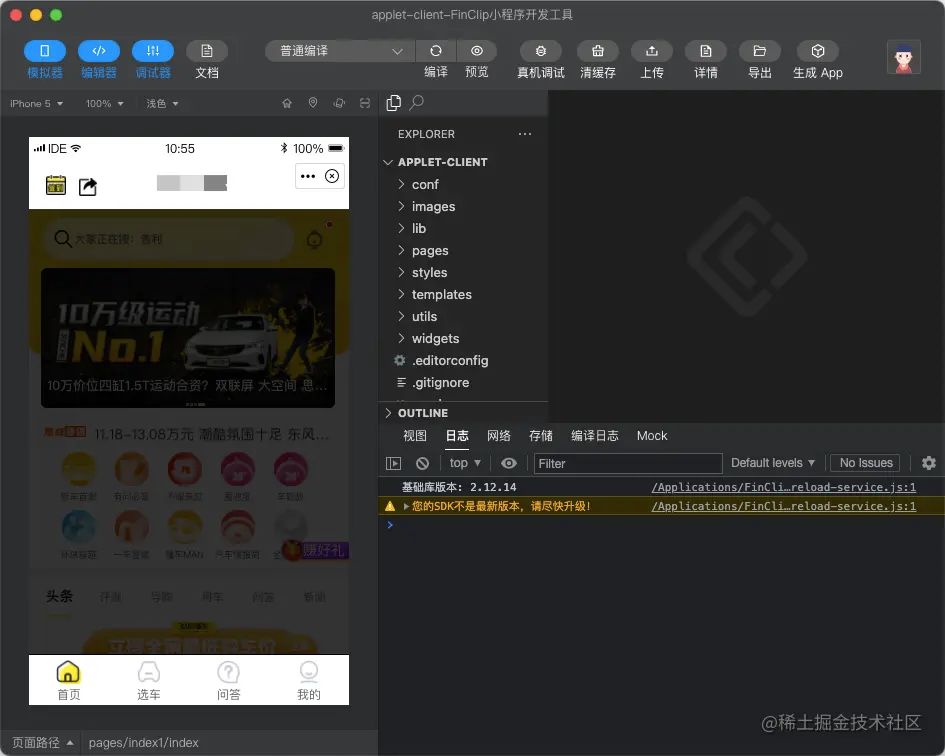Click the 上传 upload icon
Viewport: 945px width, 756px height.
tap(652, 51)
